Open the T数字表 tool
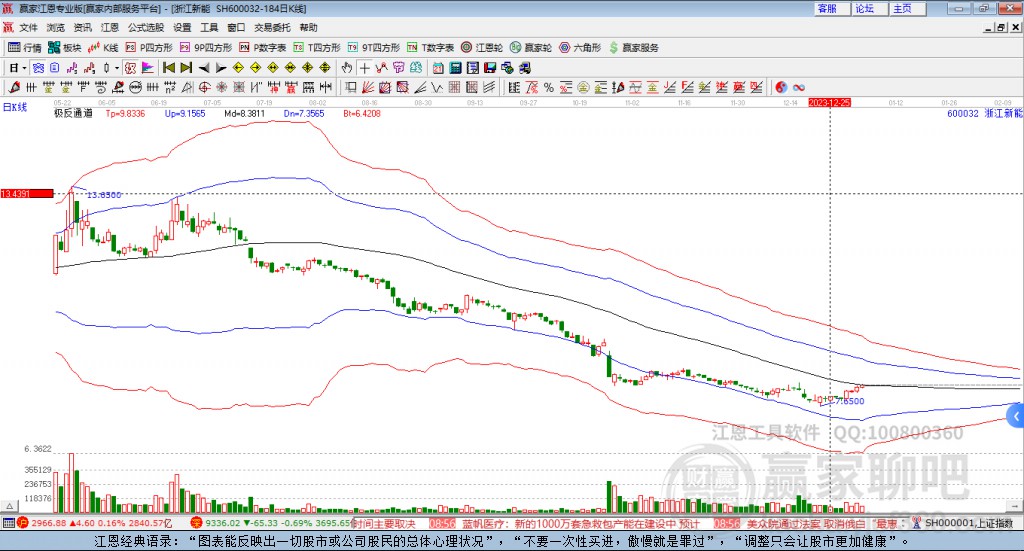The image size is (1024, 551). [x=430, y=48]
